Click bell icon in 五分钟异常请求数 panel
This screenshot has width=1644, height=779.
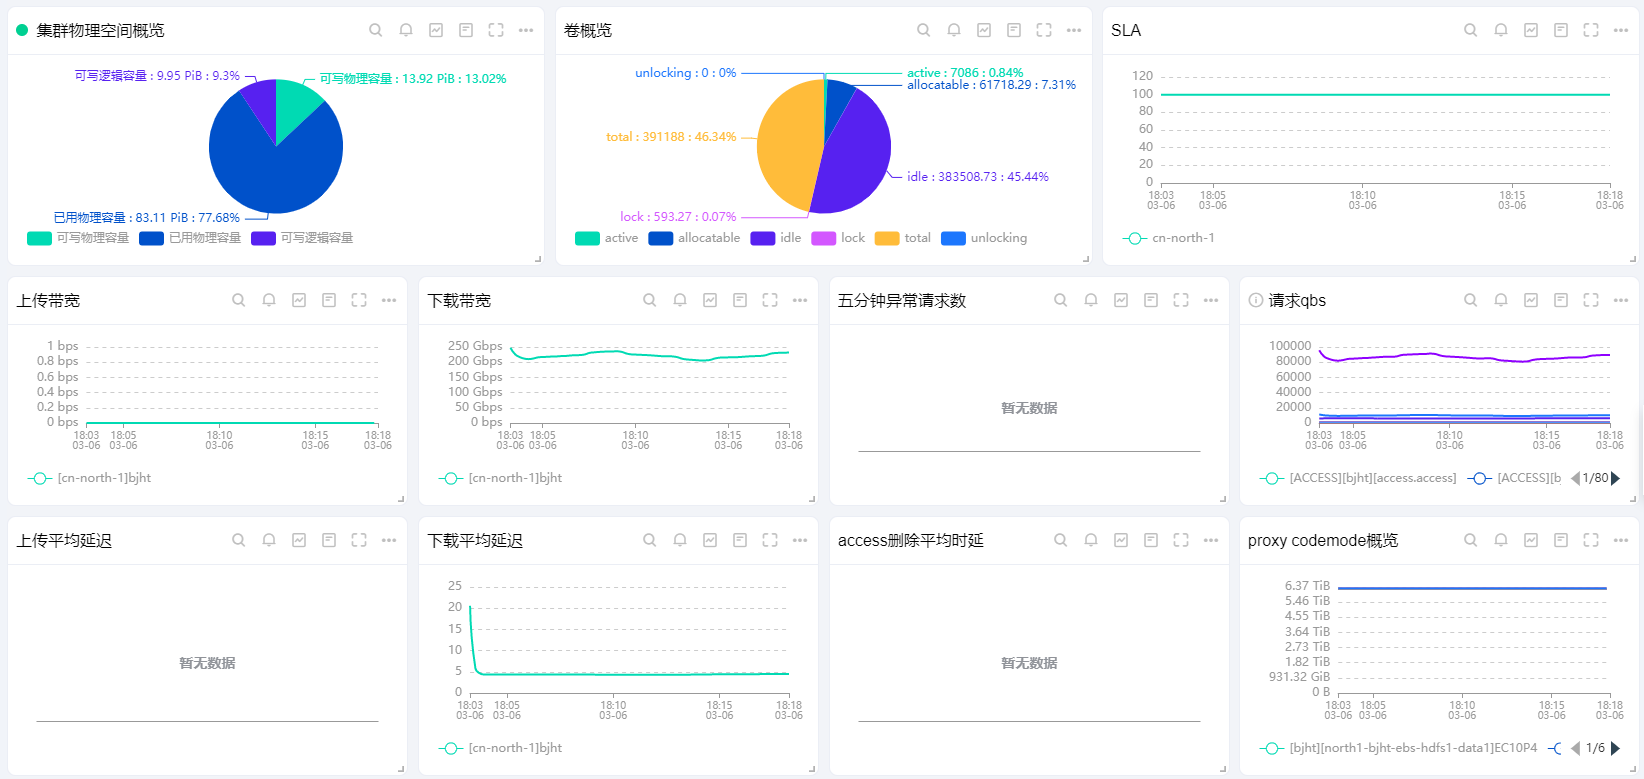point(1091,300)
